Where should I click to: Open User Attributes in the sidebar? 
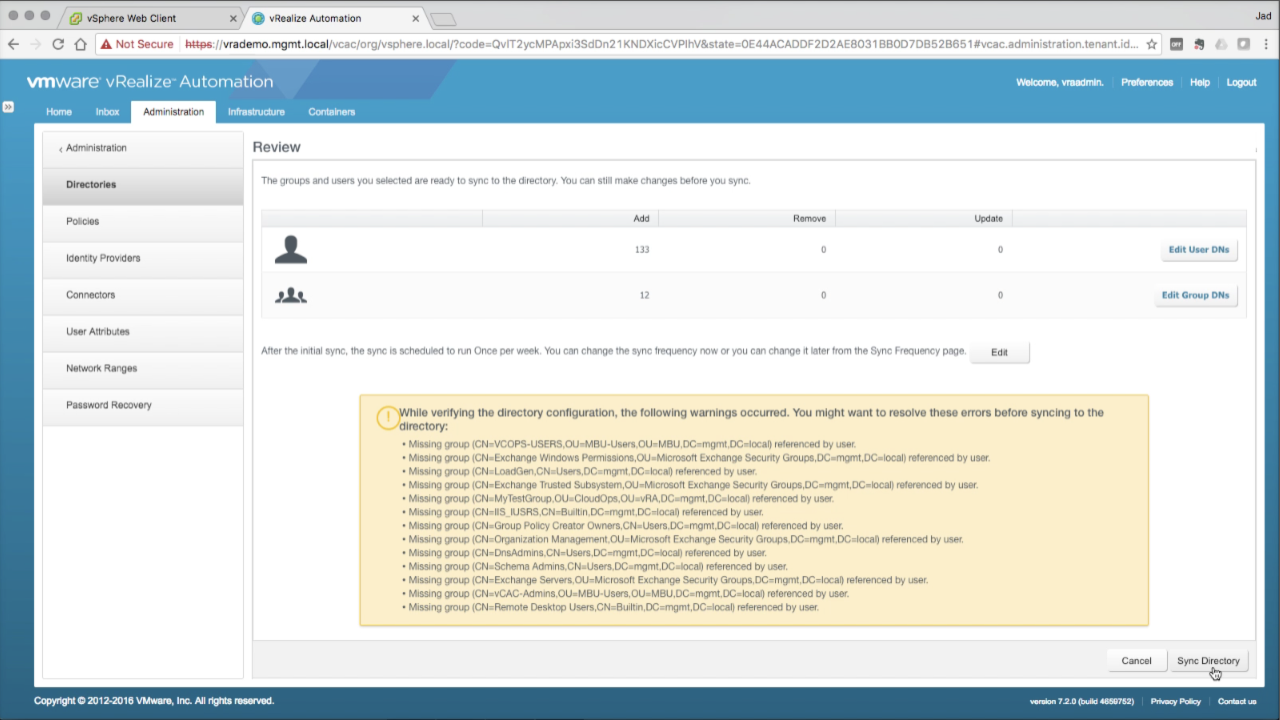pyautogui.click(x=143, y=332)
